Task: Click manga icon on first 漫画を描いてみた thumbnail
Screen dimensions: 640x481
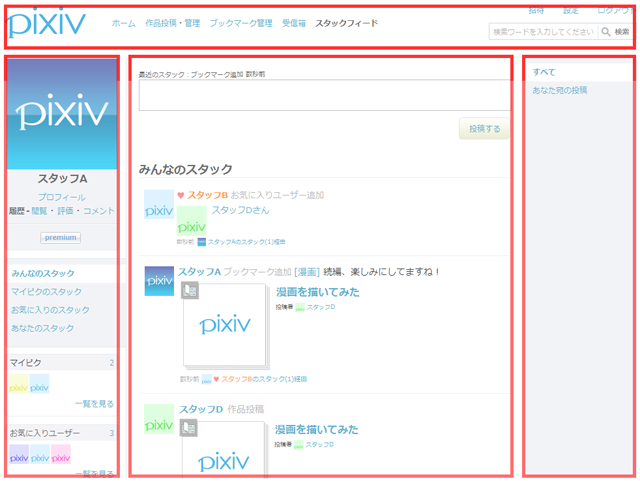Action: [x=190, y=290]
